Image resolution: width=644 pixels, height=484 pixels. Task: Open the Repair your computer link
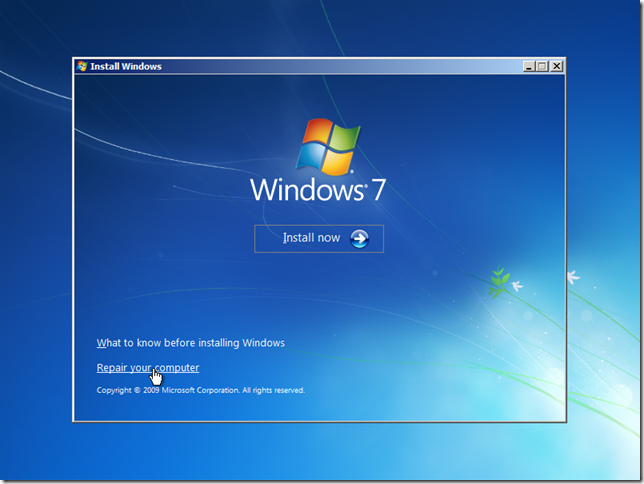tap(148, 368)
